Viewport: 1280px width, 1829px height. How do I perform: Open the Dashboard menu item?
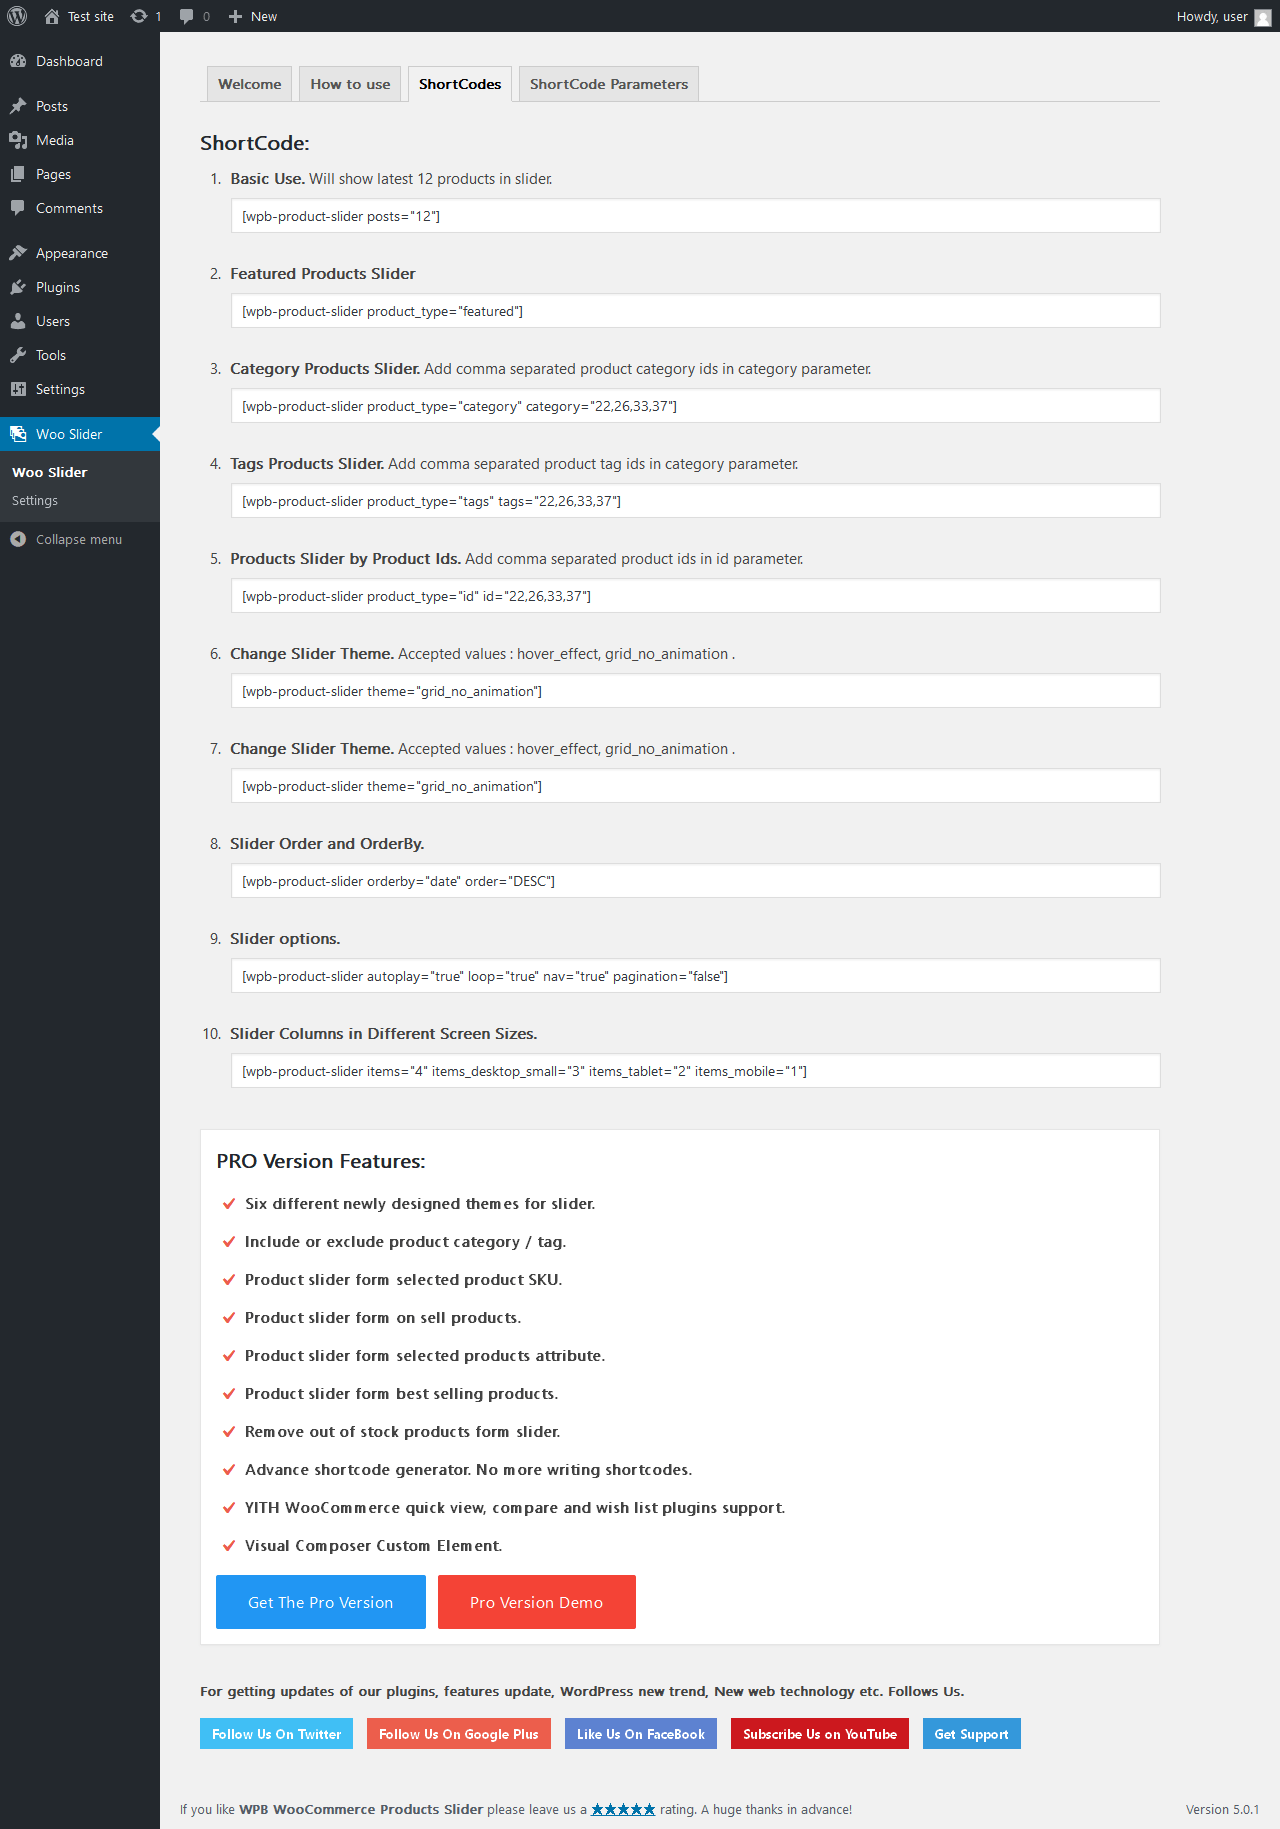[80, 61]
